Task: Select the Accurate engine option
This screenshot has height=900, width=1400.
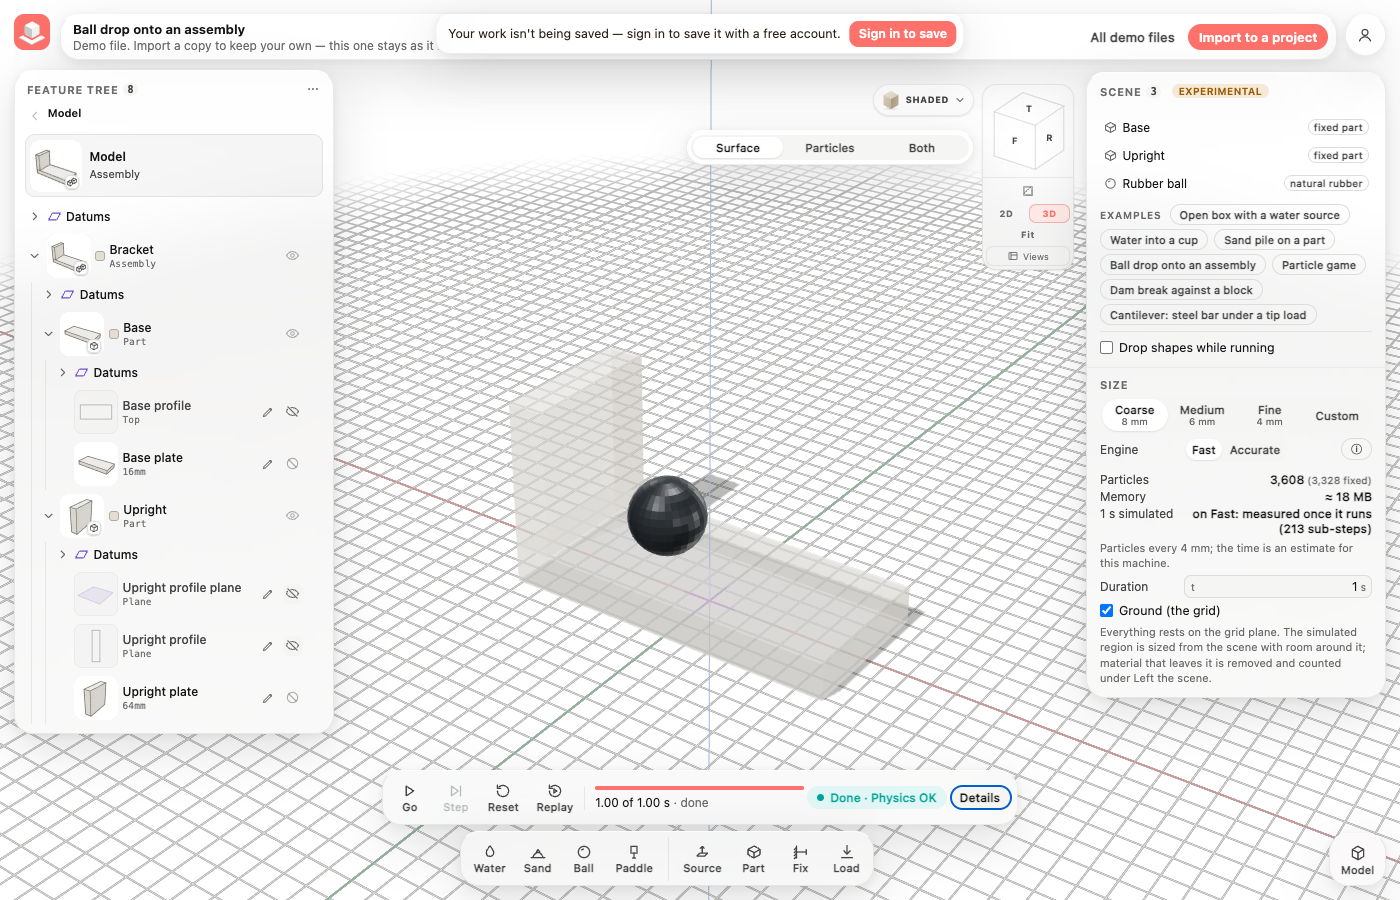Action: pos(1255,450)
